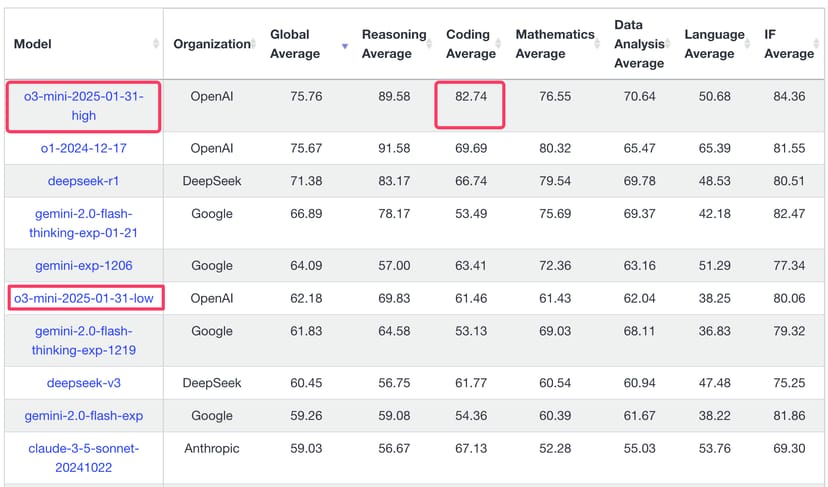Toggle the Global Average sort arrow
Viewport: 828px width, 487px height.
coord(345,45)
